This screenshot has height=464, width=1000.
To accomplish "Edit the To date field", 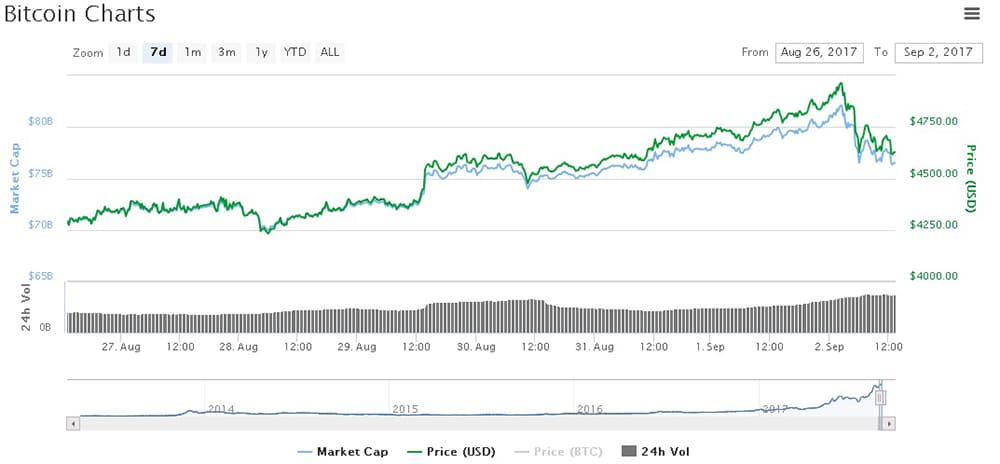I will tap(937, 52).
